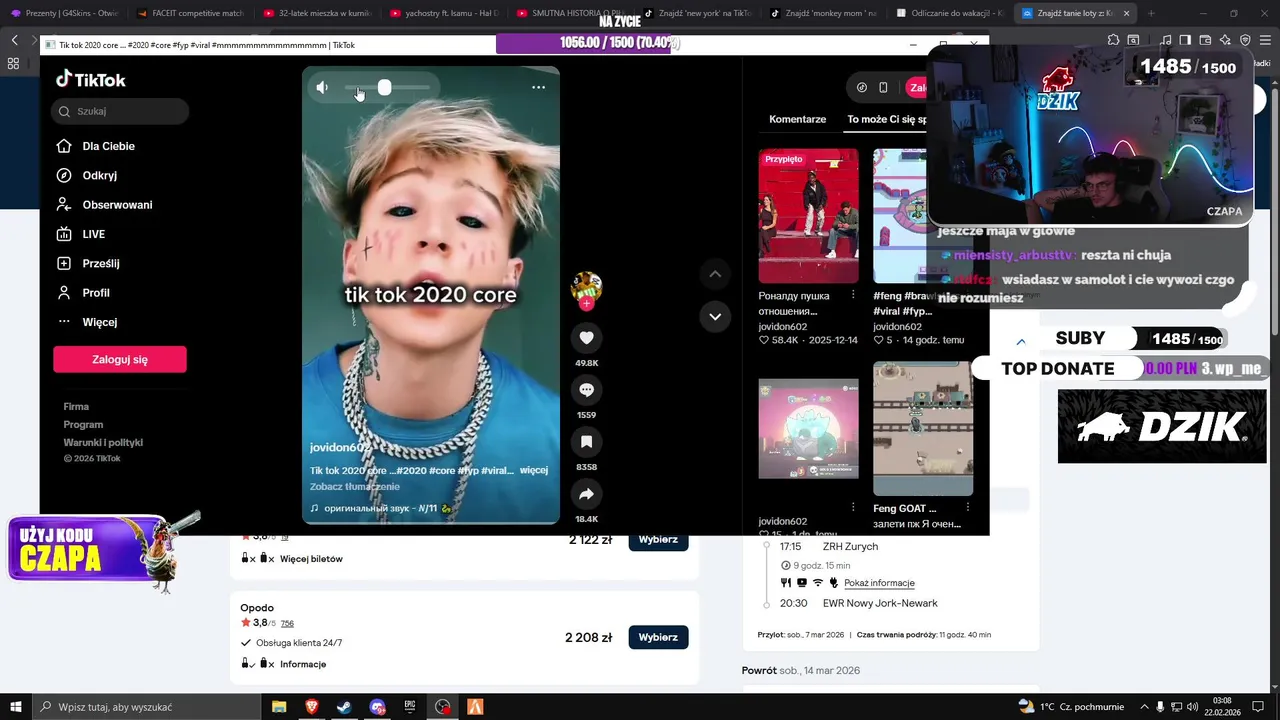Open Steam from taskbar
This screenshot has width=1280, height=720.
pos(343,707)
